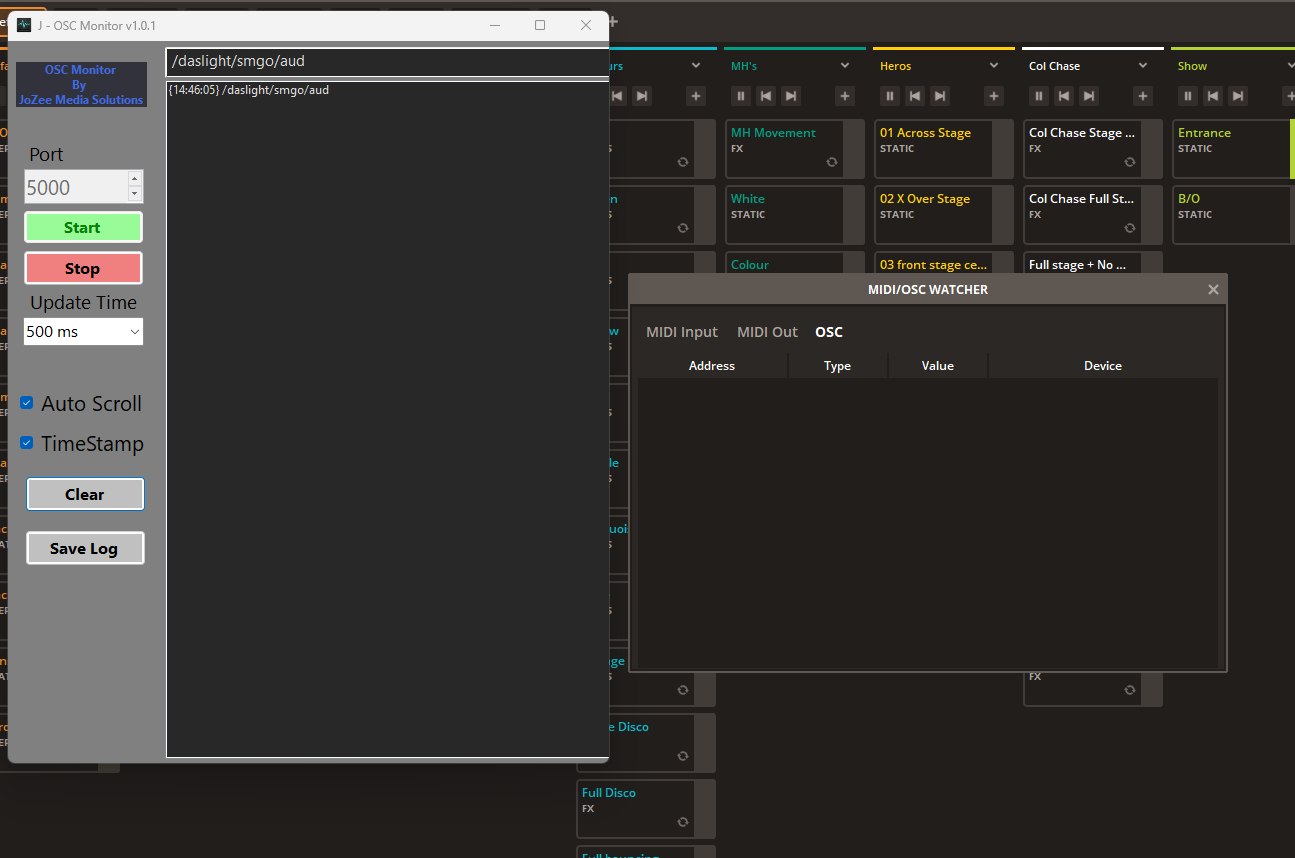This screenshot has height=858, width=1295.
Task: Start the OSC Monitor listener
Action: [x=83, y=227]
